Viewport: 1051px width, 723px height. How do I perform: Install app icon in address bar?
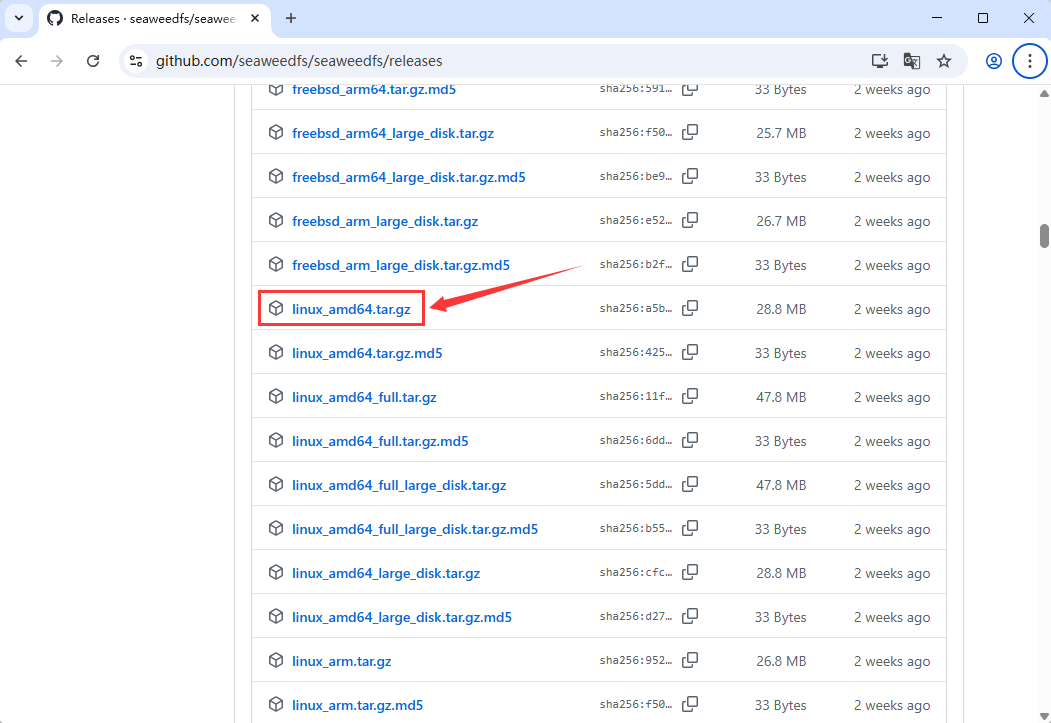click(879, 61)
